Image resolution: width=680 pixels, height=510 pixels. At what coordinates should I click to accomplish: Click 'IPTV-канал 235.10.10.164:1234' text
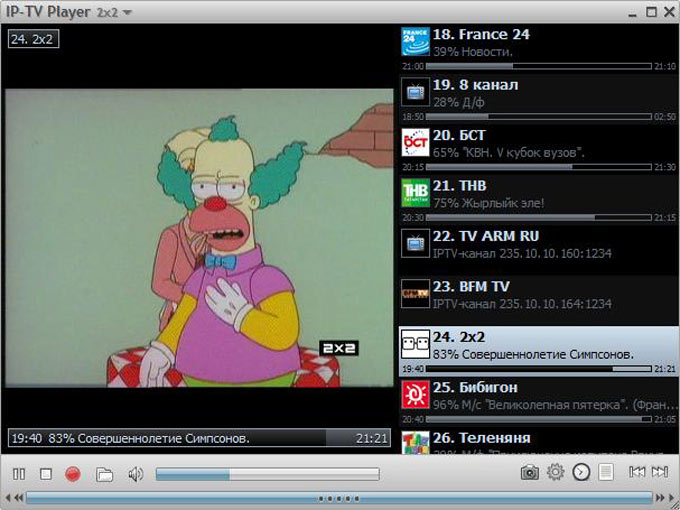pyautogui.click(x=522, y=304)
